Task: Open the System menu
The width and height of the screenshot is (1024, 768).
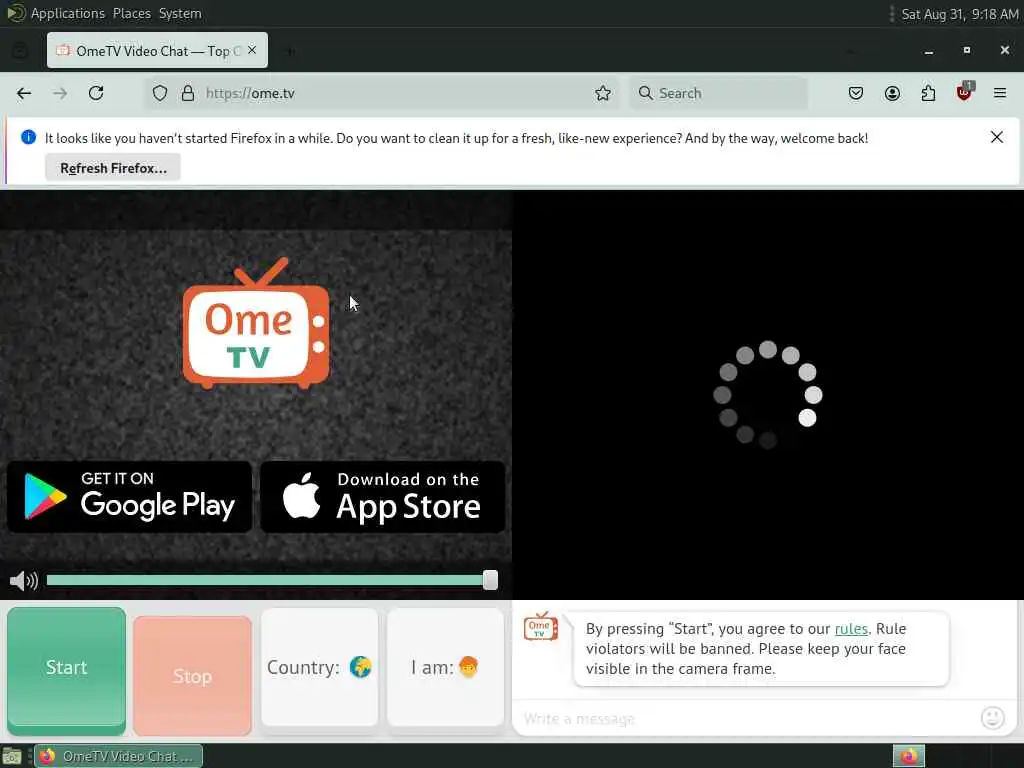Action: click(180, 14)
